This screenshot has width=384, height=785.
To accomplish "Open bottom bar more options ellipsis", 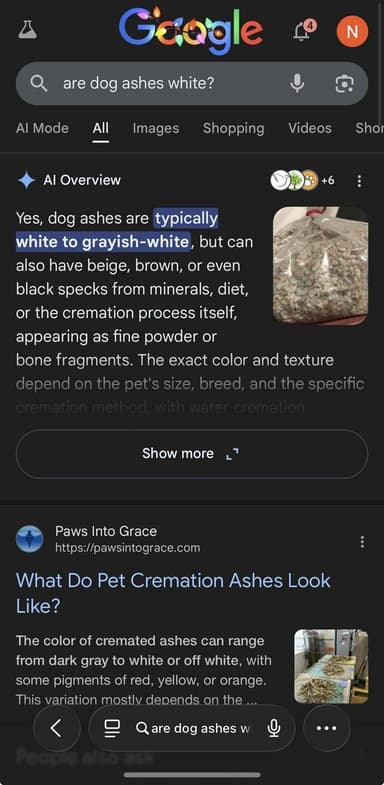I will click(x=326, y=728).
